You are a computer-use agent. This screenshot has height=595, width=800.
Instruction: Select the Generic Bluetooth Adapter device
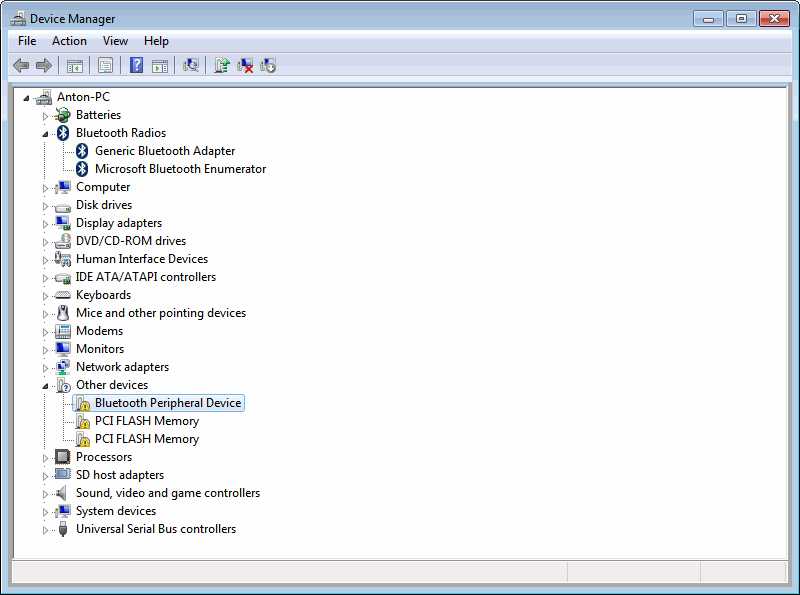pos(164,151)
